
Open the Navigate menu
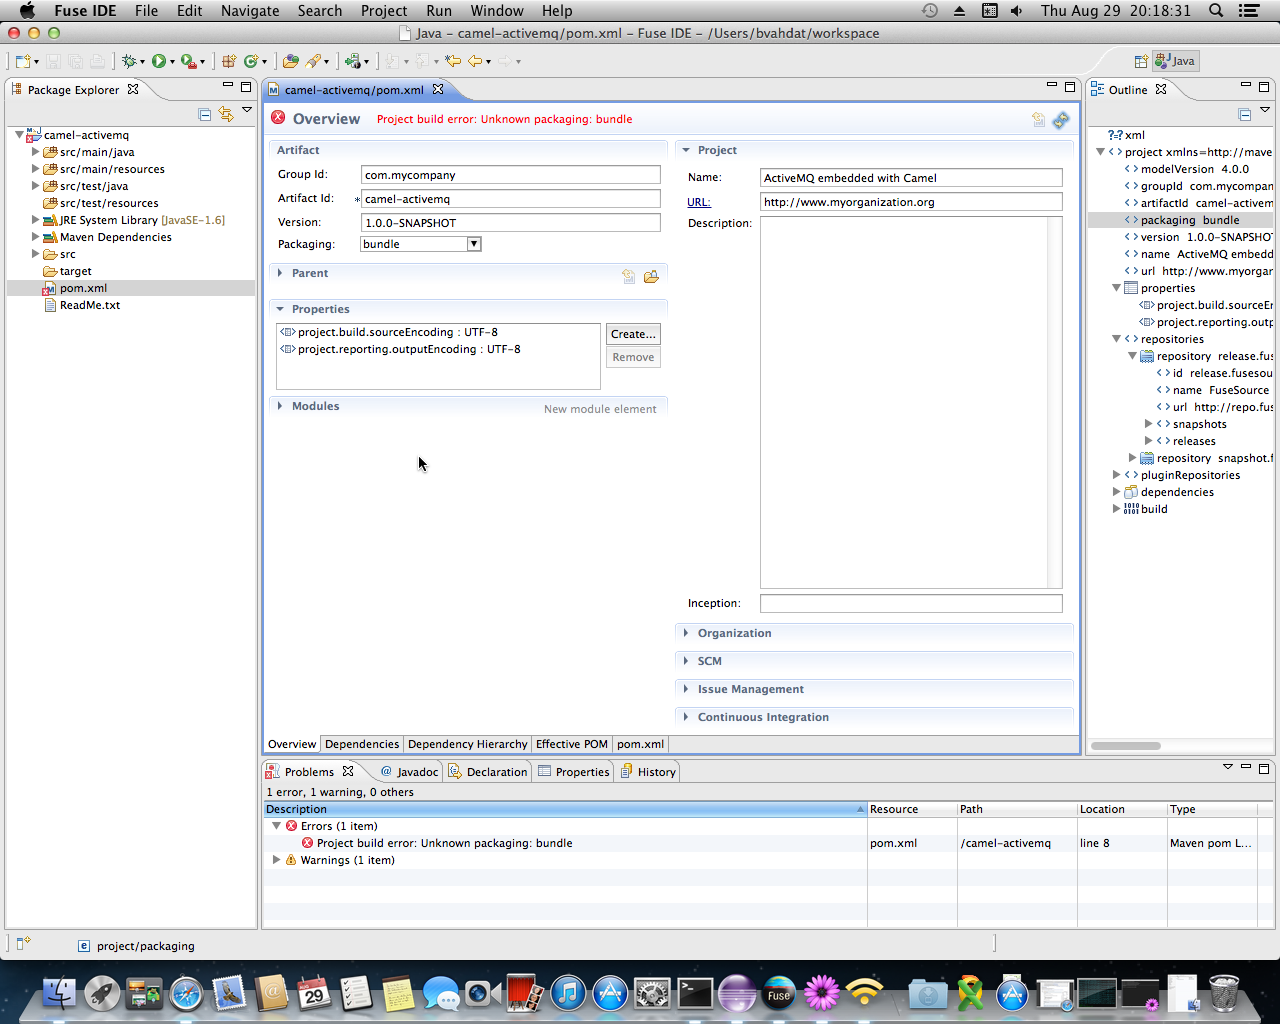pos(249,11)
